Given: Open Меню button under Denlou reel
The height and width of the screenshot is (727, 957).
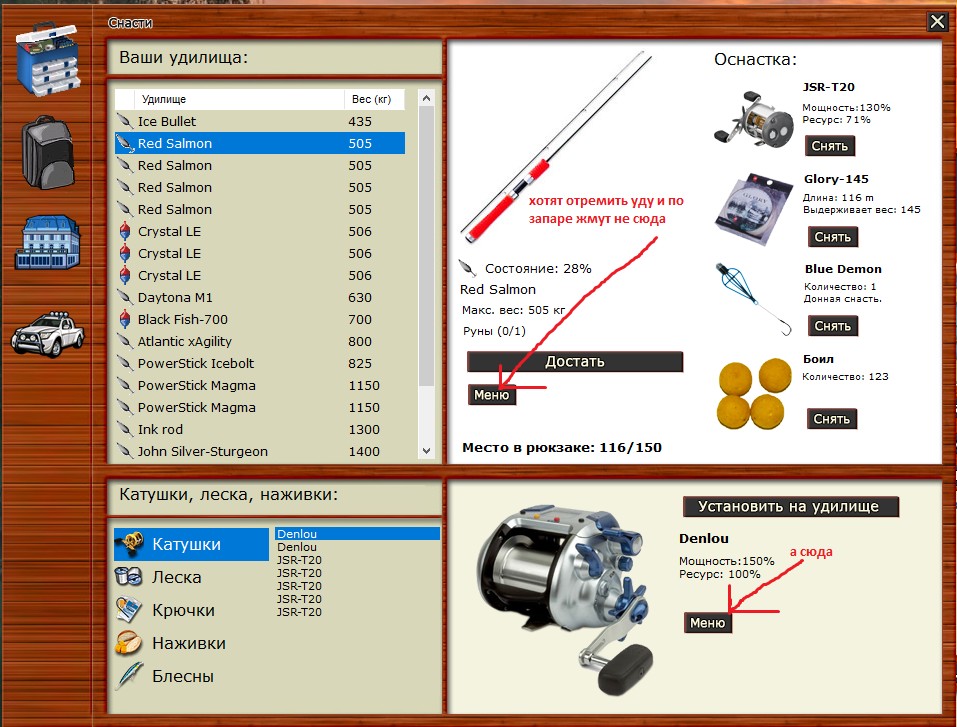Looking at the screenshot, I should (x=707, y=622).
